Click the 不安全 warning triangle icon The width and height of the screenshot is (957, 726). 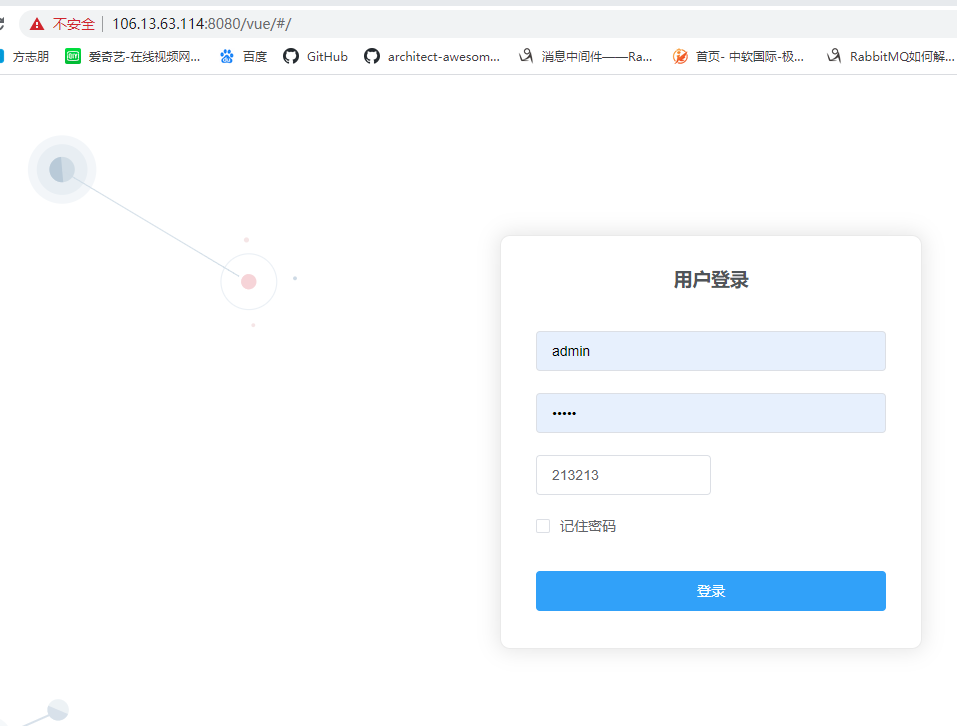pos(36,23)
